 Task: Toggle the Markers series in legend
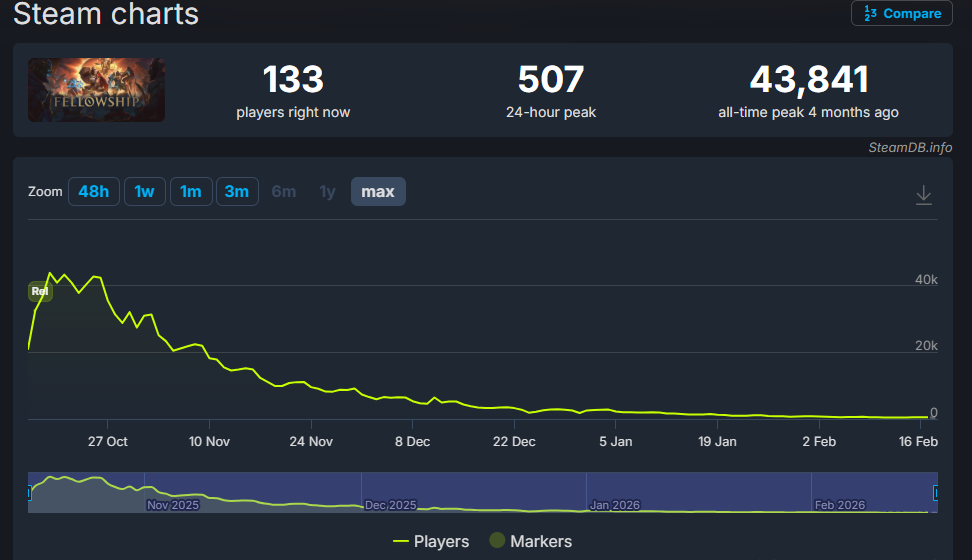tap(531, 541)
